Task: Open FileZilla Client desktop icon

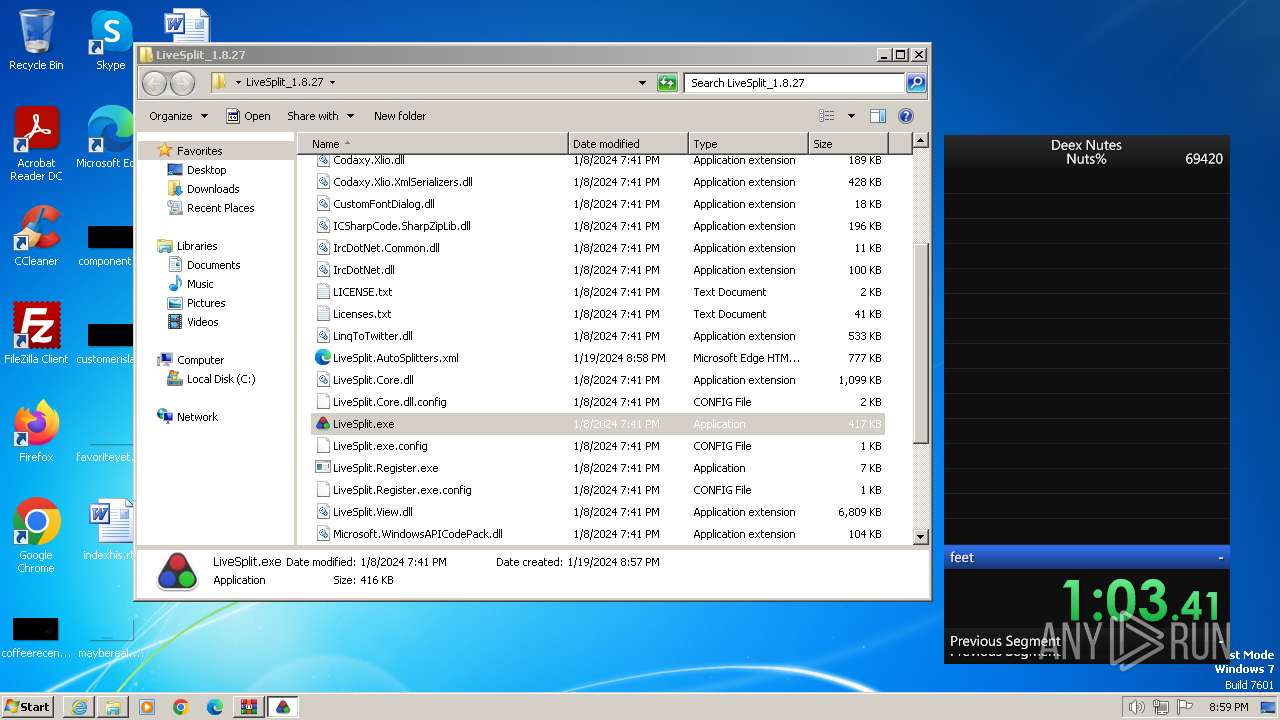Action: pyautogui.click(x=36, y=333)
